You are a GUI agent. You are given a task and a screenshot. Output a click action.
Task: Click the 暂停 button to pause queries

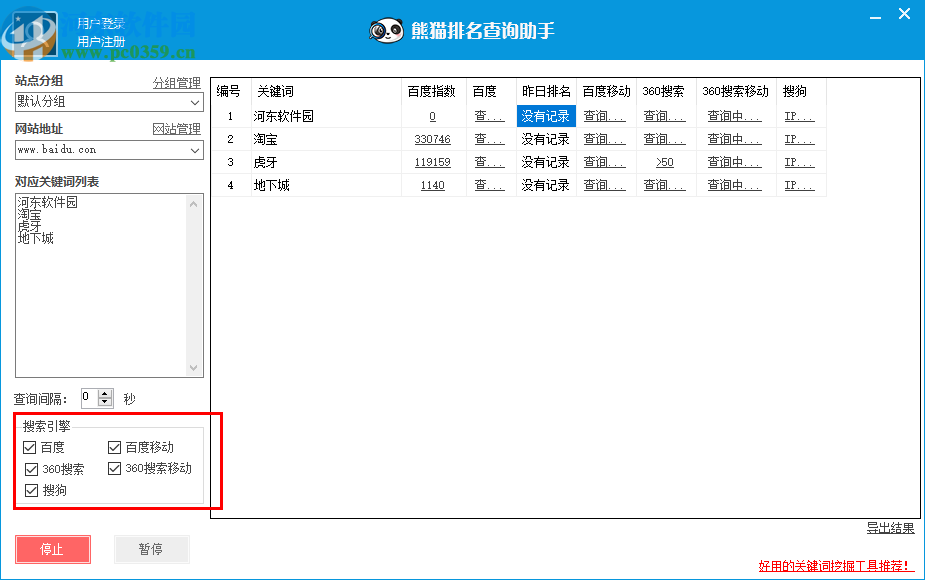(x=151, y=549)
